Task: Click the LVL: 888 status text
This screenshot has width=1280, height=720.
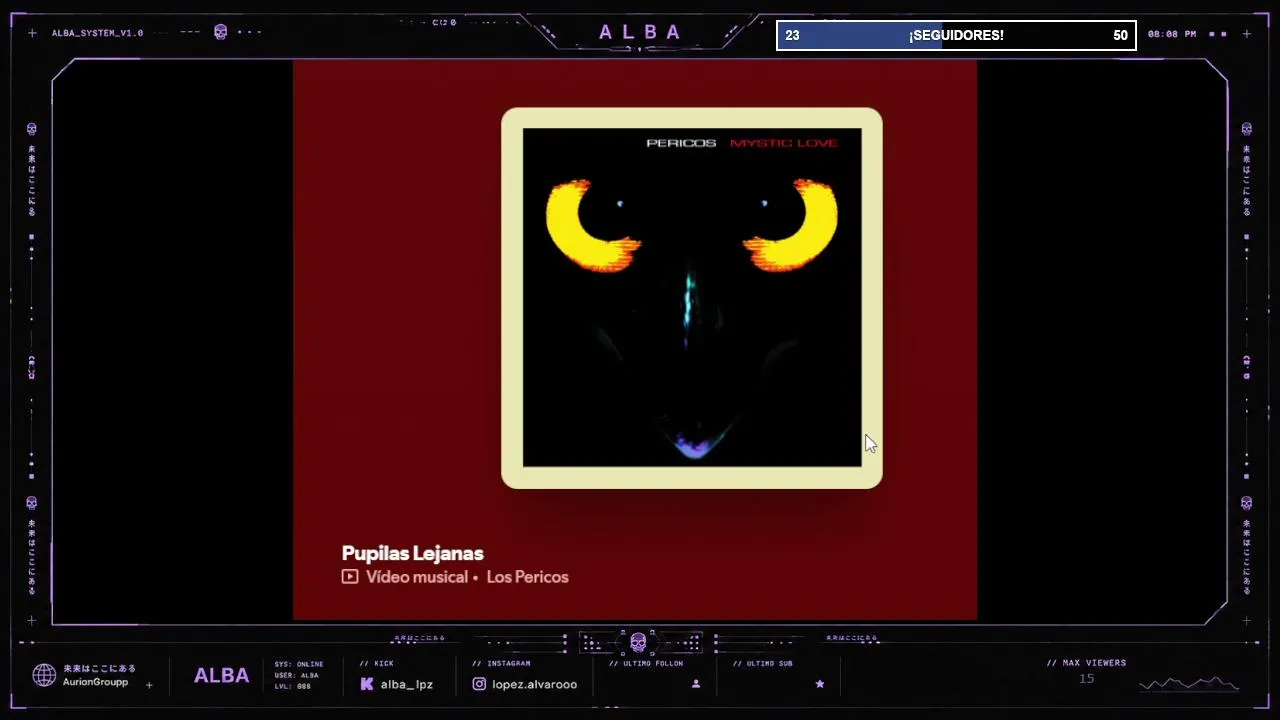Action: (x=292, y=686)
